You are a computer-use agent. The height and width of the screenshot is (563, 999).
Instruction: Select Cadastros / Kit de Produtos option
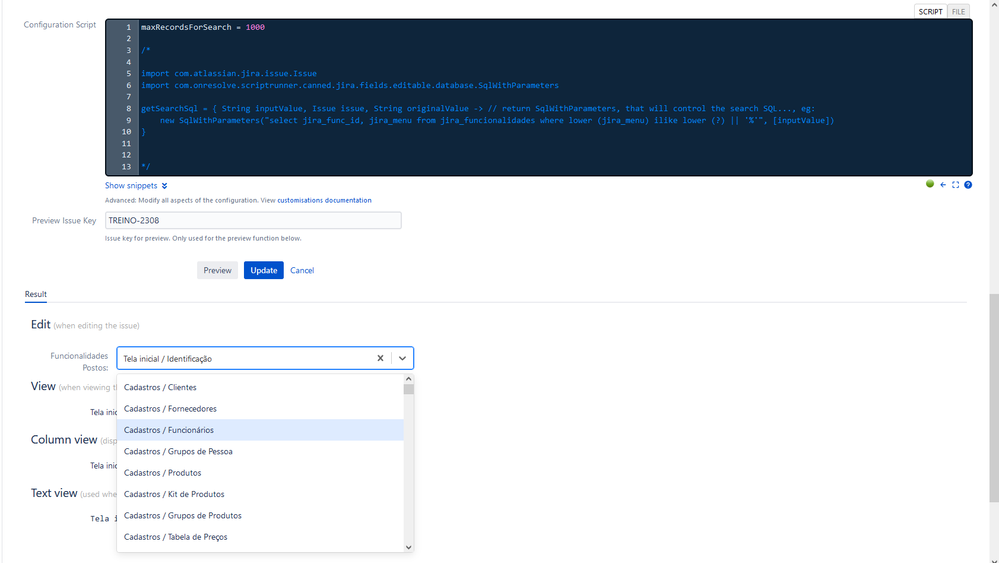pos(260,494)
